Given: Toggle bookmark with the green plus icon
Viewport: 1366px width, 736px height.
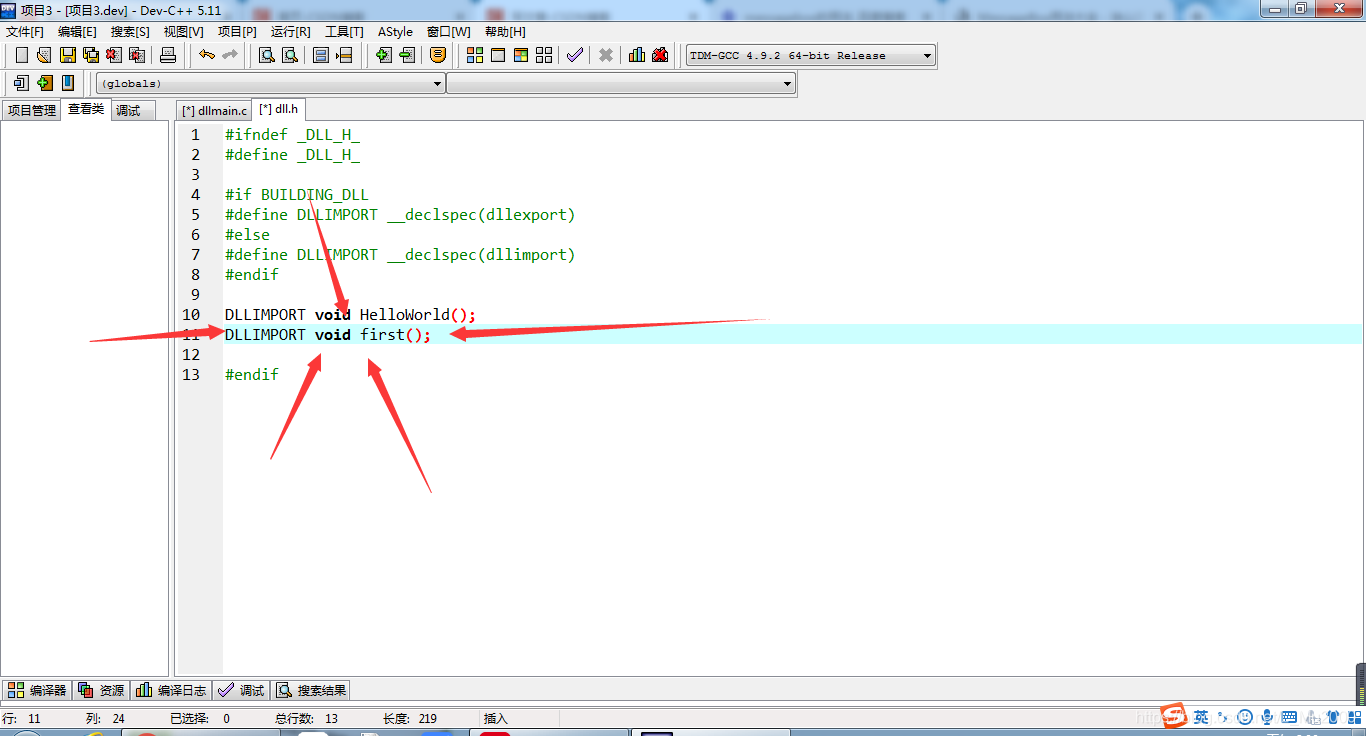Looking at the screenshot, I should point(44,83).
